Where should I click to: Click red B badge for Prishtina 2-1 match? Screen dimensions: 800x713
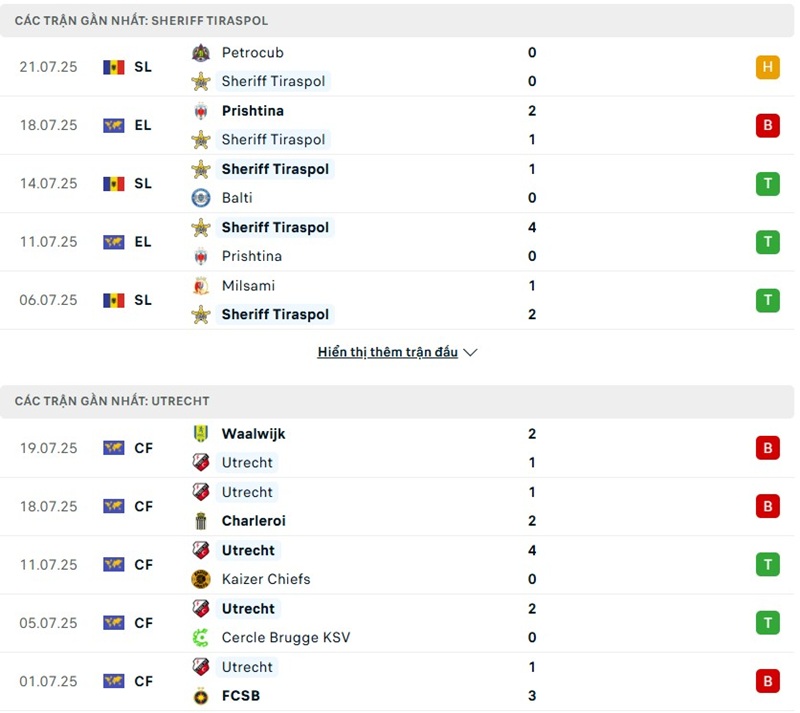(767, 125)
